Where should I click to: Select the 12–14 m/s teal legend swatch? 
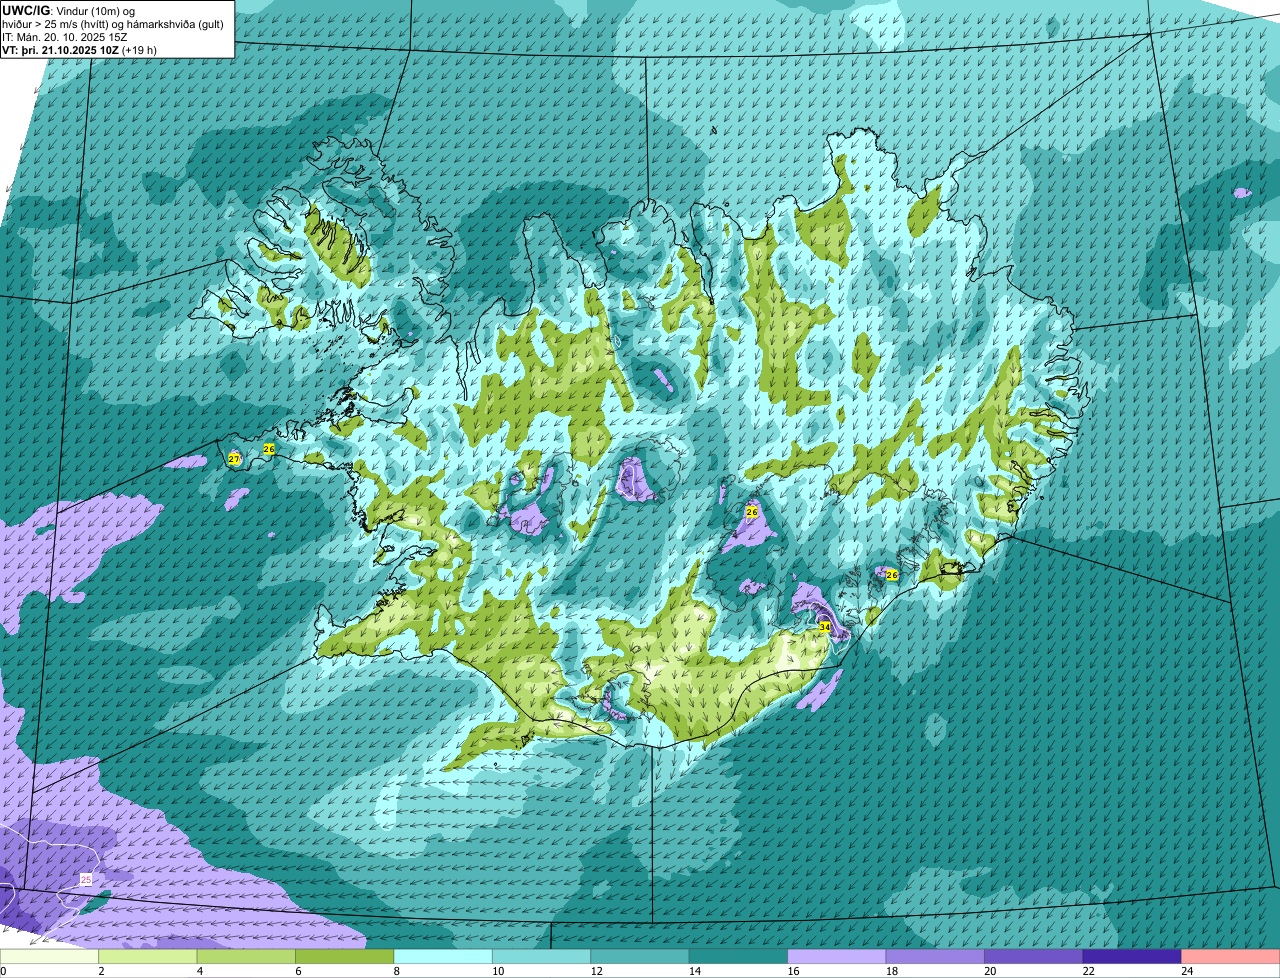coord(640,956)
